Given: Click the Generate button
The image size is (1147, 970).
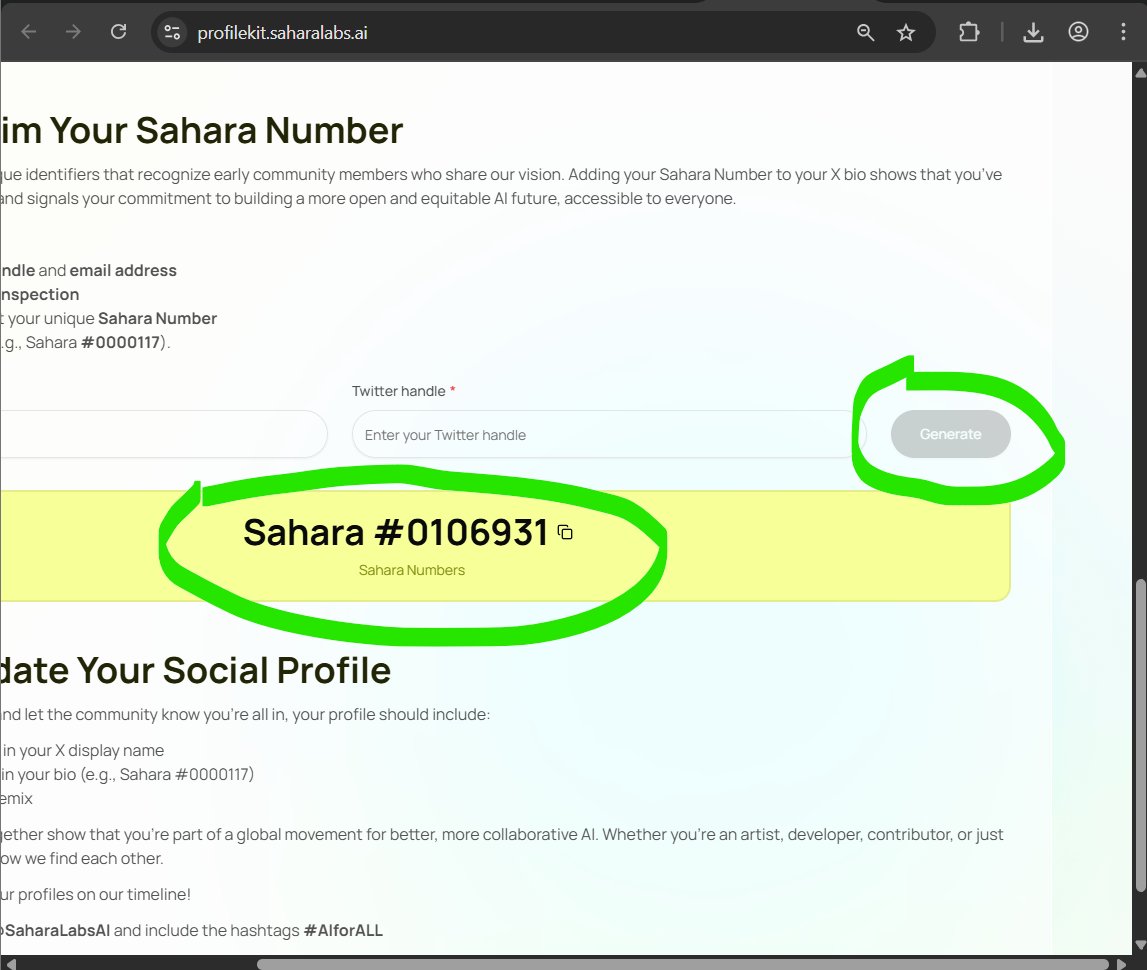Looking at the screenshot, I should coord(950,435).
